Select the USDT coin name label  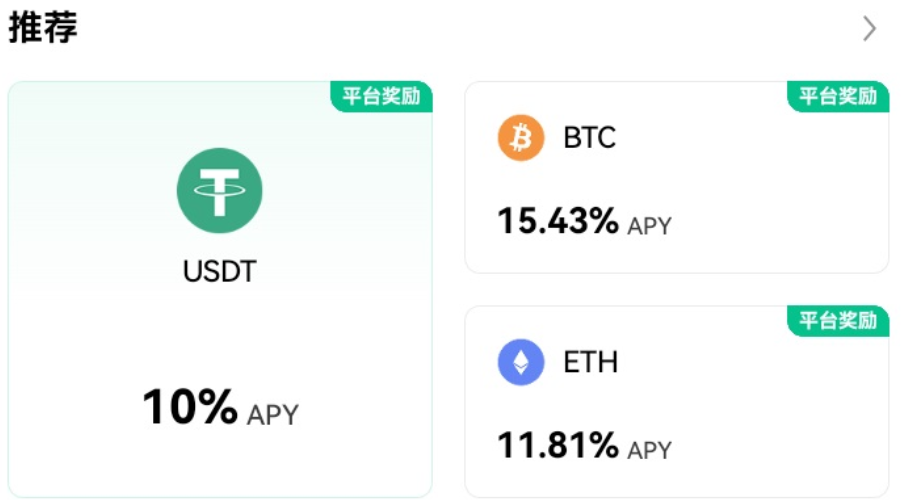tap(219, 271)
